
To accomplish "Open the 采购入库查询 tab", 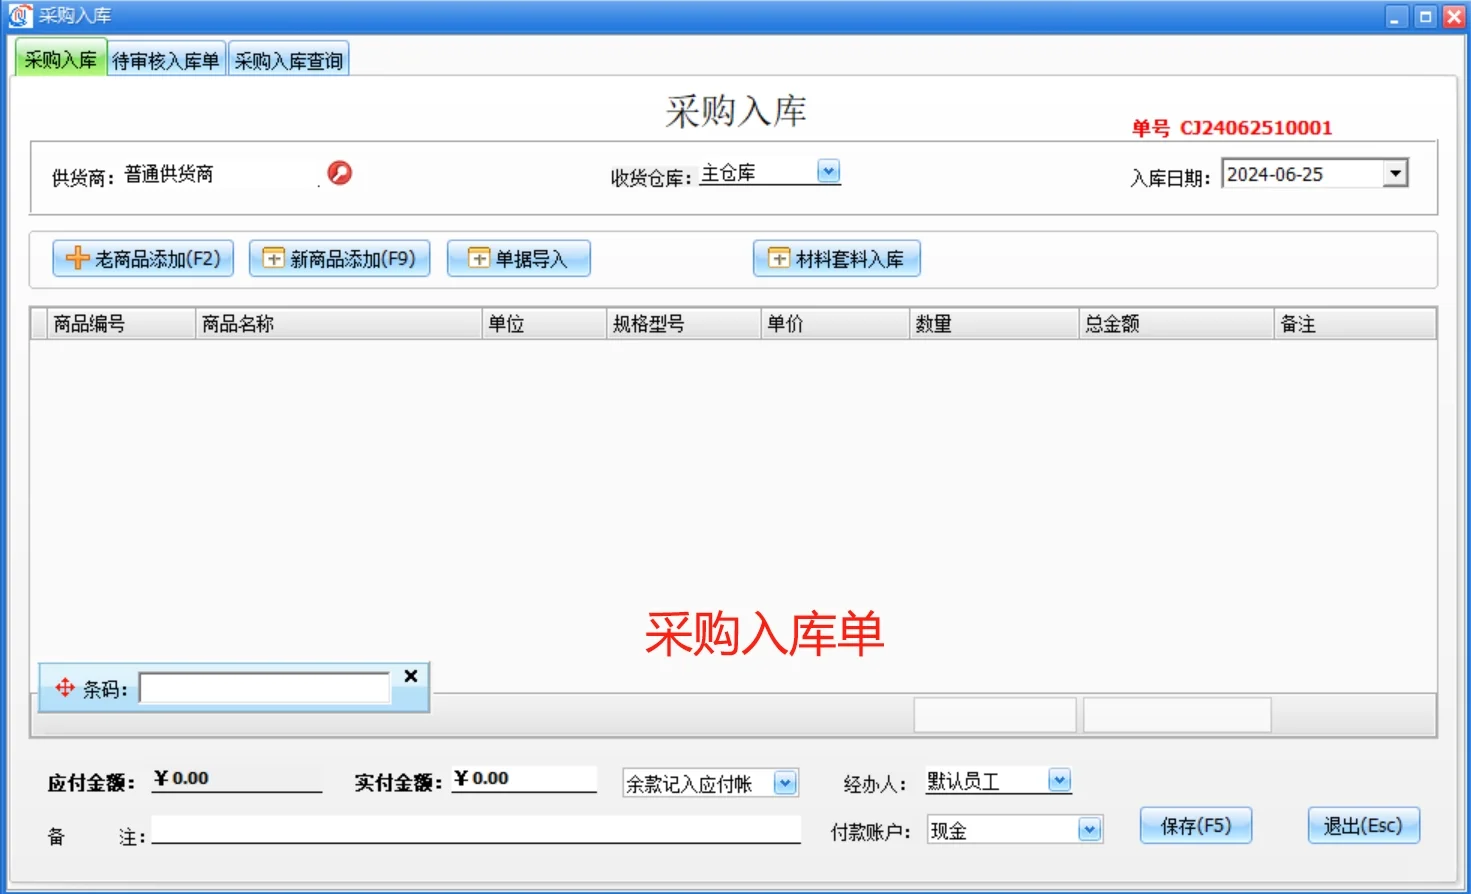I will (288, 57).
